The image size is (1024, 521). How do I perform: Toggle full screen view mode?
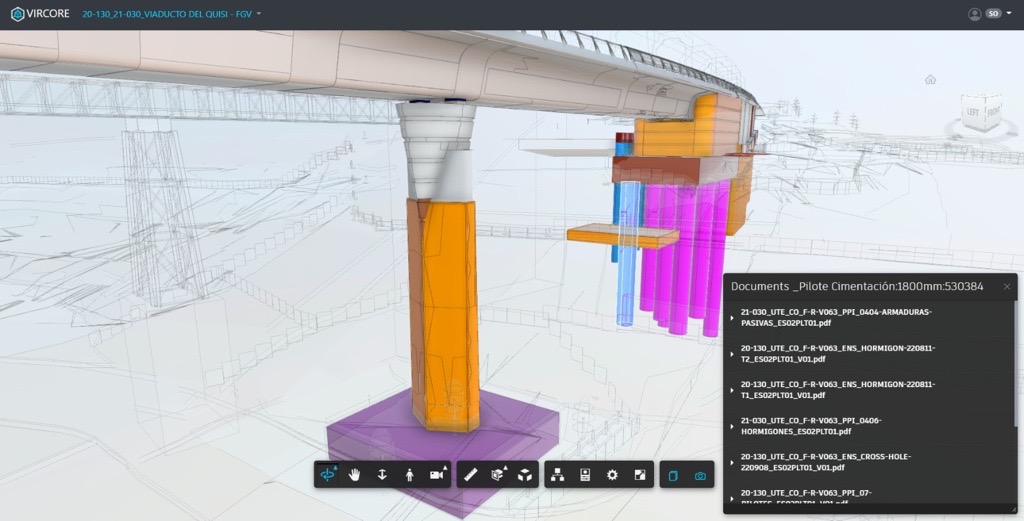click(x=640, y=475)
